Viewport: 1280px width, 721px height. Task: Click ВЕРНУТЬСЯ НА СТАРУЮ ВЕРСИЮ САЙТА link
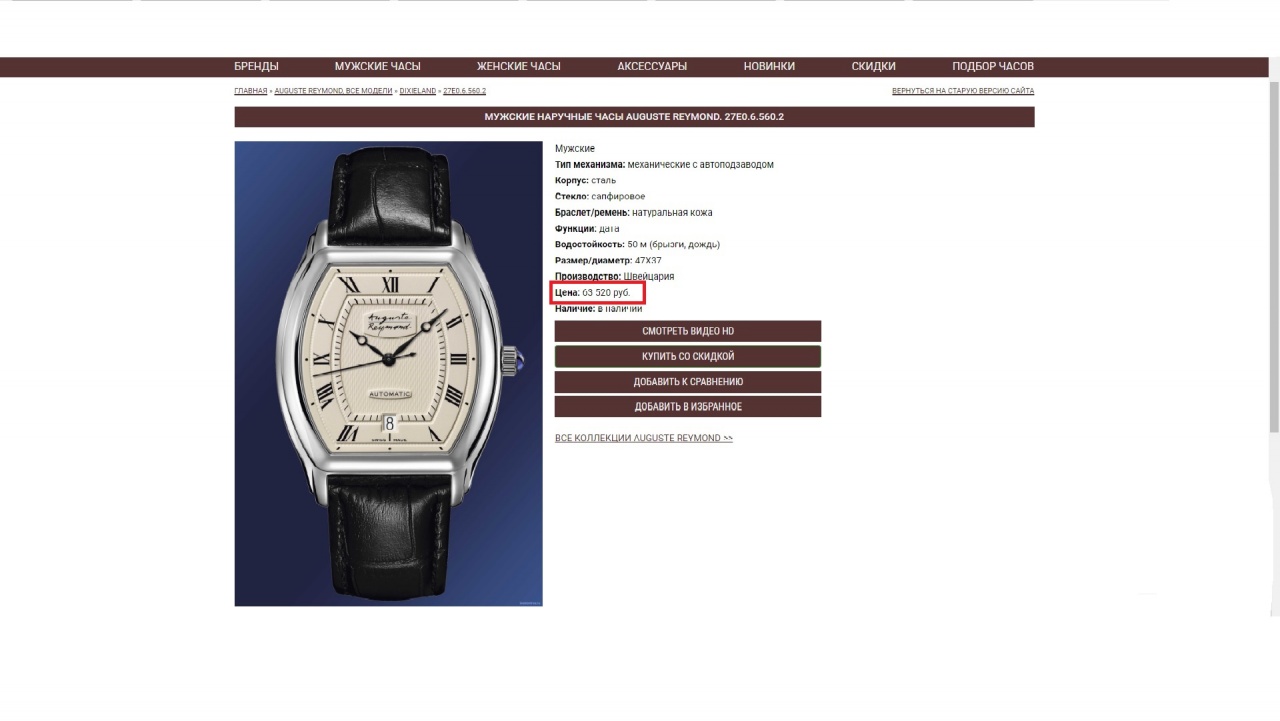click(x=963, y=91)
